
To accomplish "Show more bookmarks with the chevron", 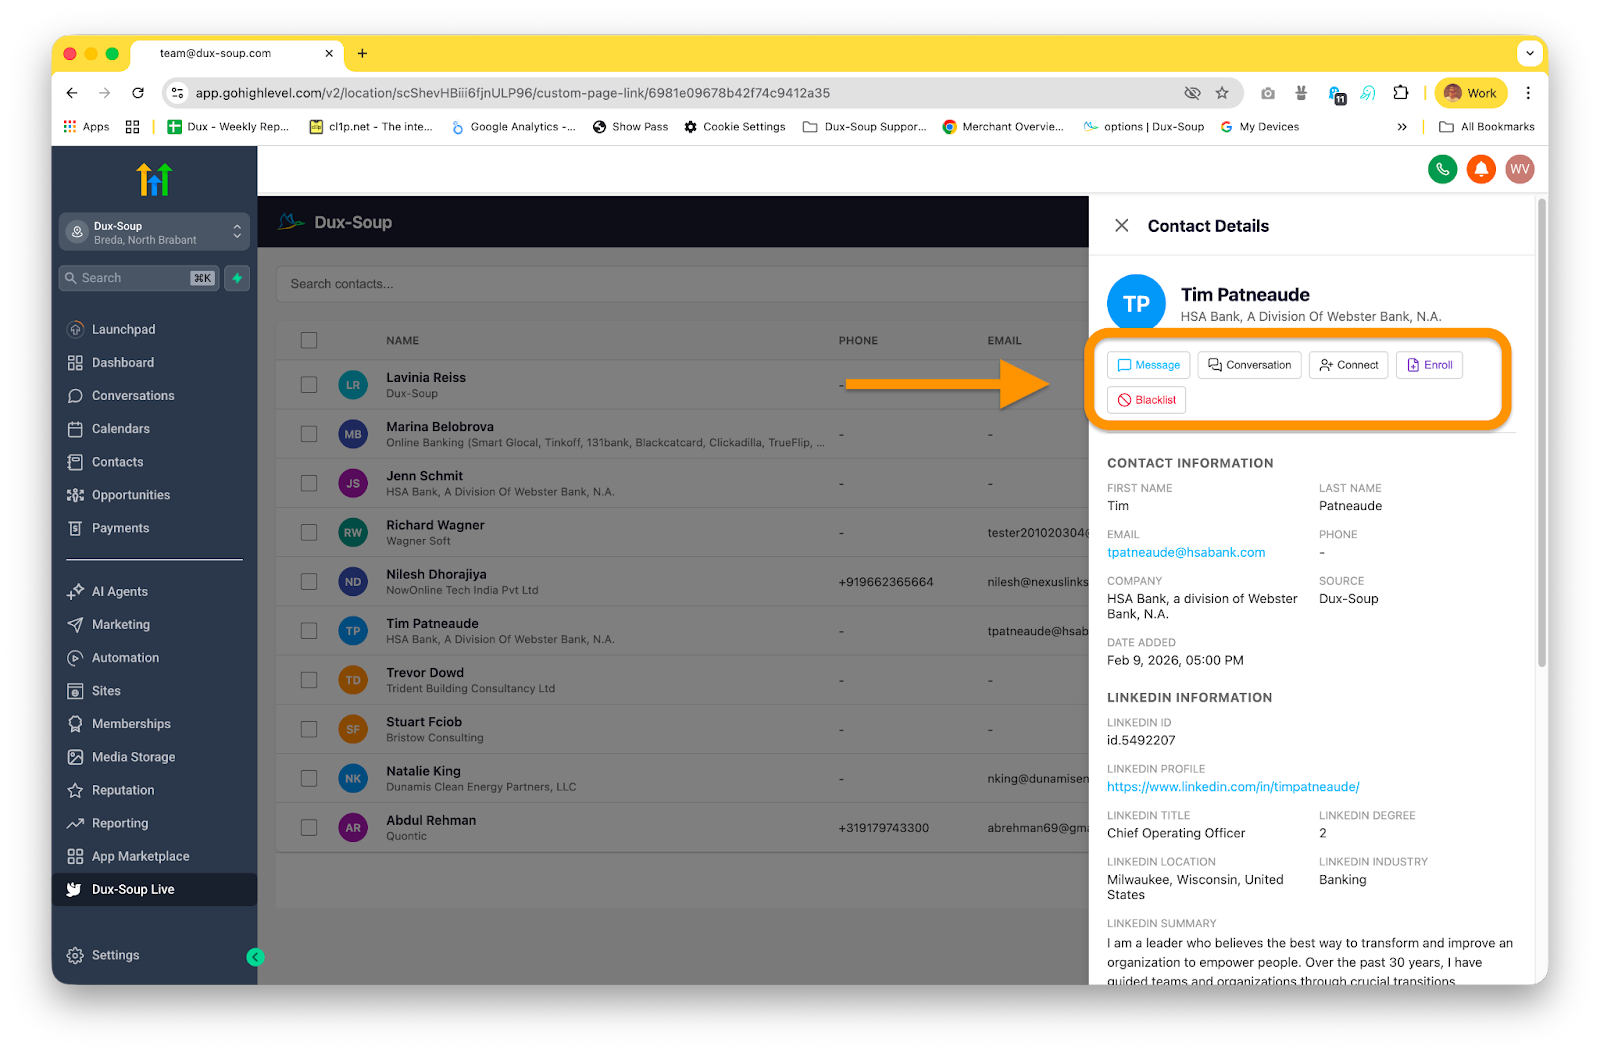I will click(x=1402, y=127).
